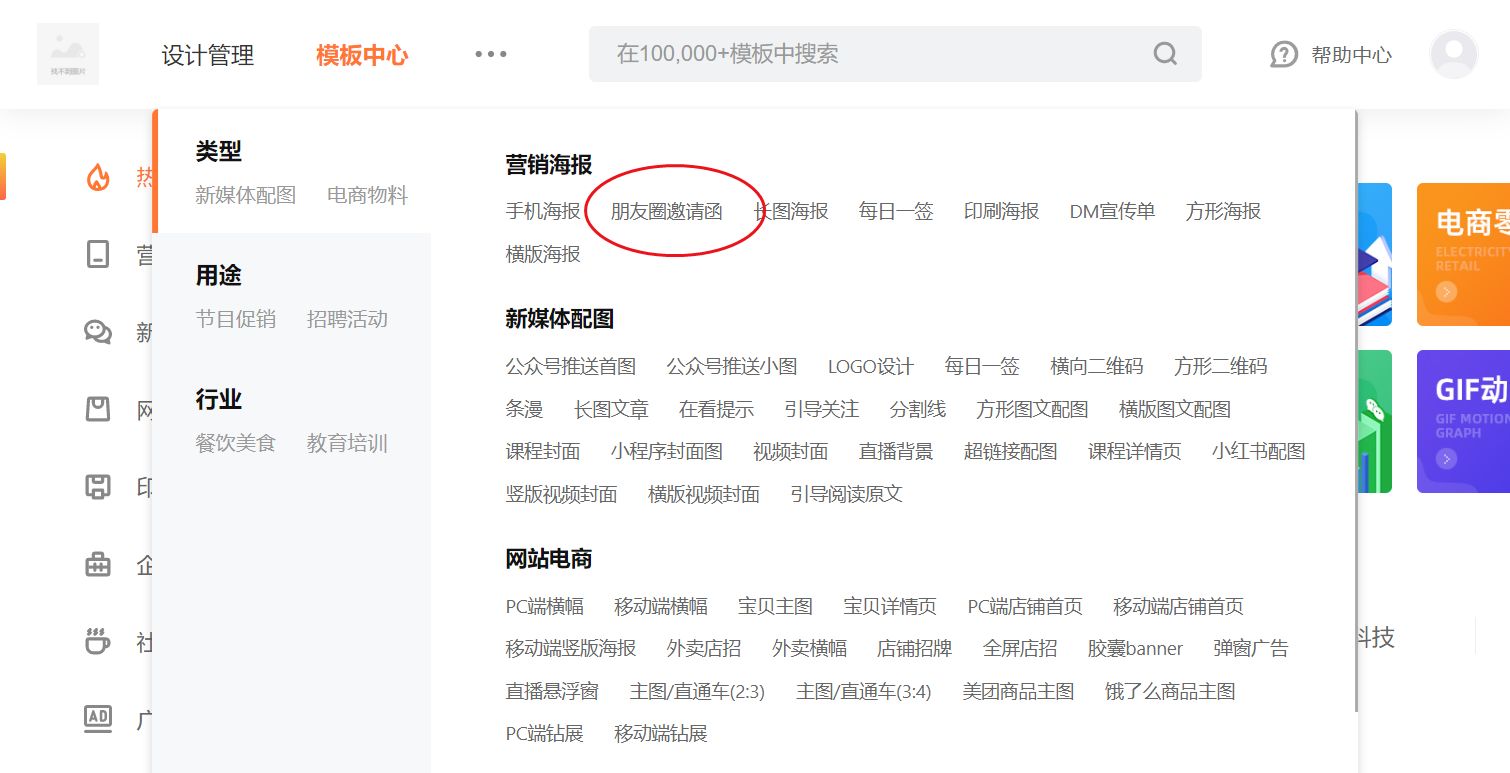Open the 模板中心 tab
The height and width of the screenshot is (773, 1510).
point(362,55)
